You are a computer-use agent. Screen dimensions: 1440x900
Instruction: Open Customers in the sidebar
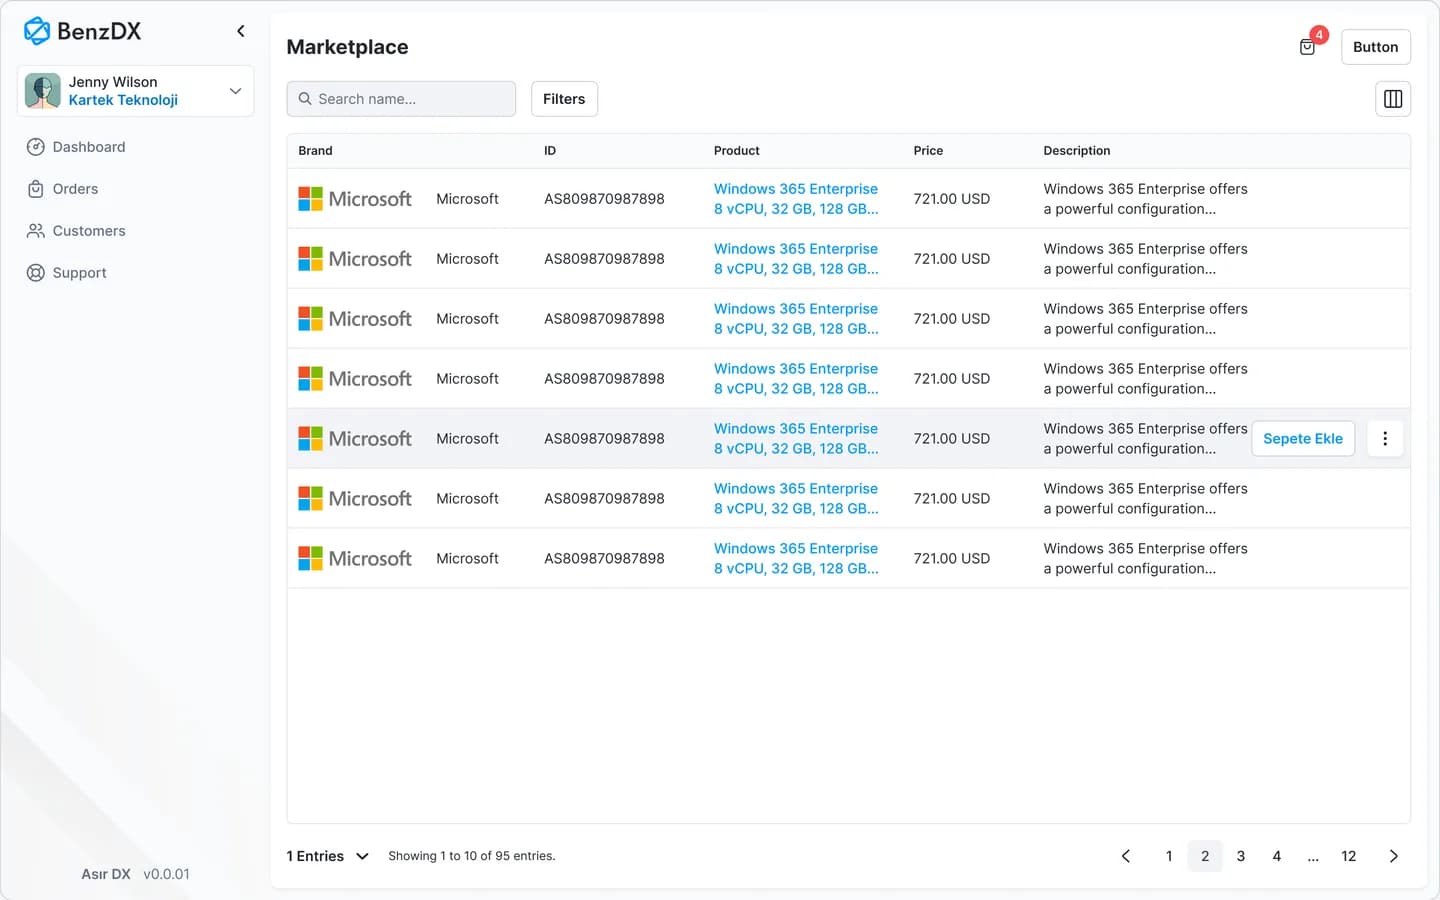pyautogui.click(x=76, y=231)
